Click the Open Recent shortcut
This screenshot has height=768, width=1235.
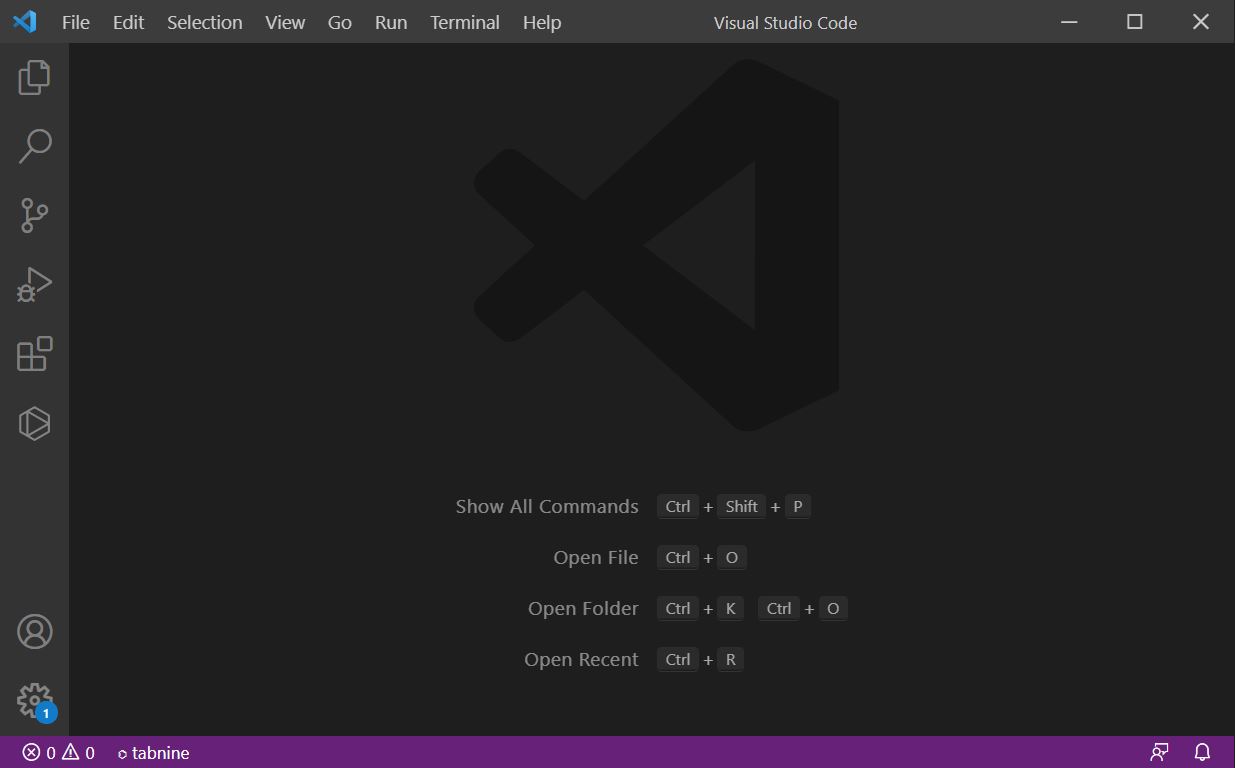tap(581, 659)
